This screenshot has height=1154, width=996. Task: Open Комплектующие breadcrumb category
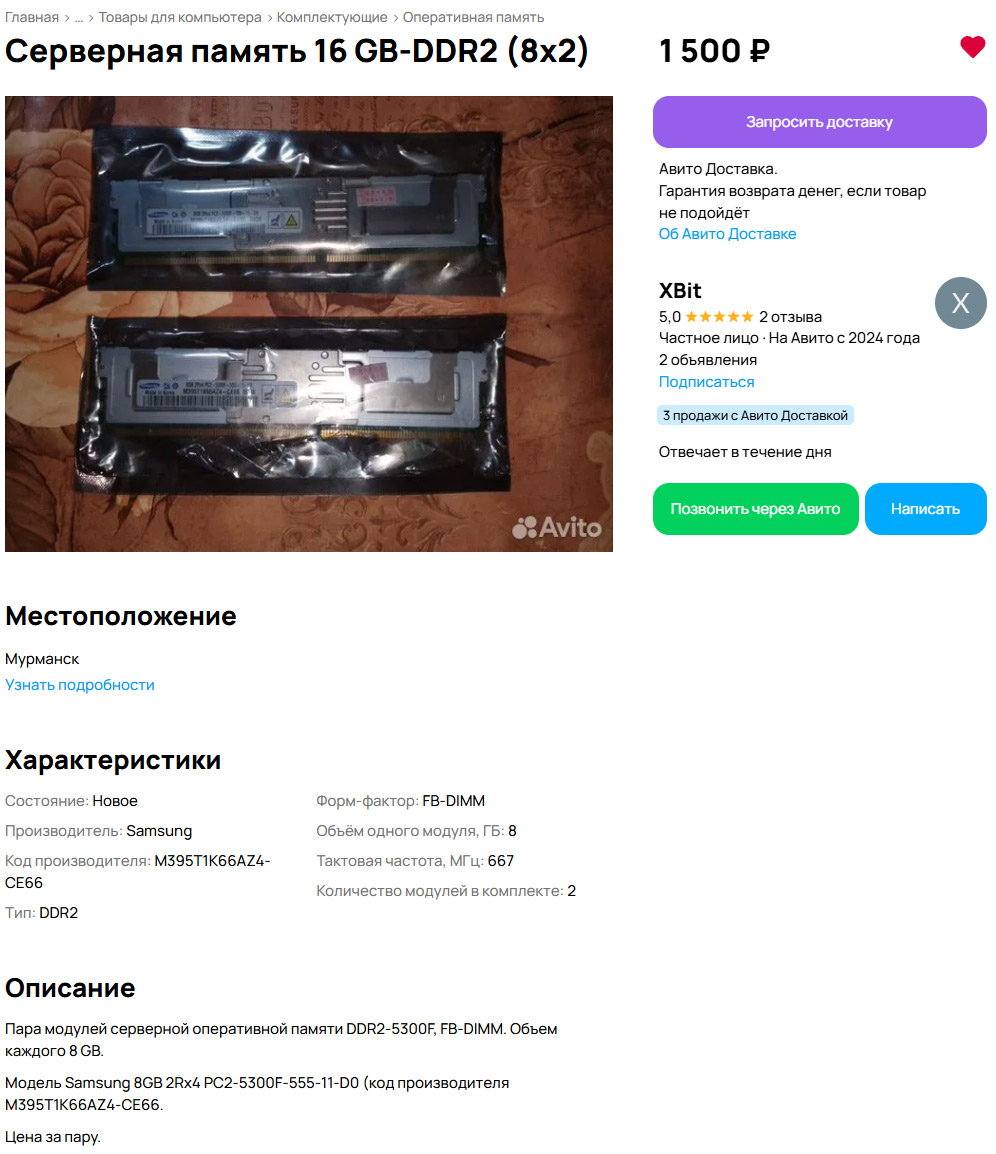tap(332, 17)
